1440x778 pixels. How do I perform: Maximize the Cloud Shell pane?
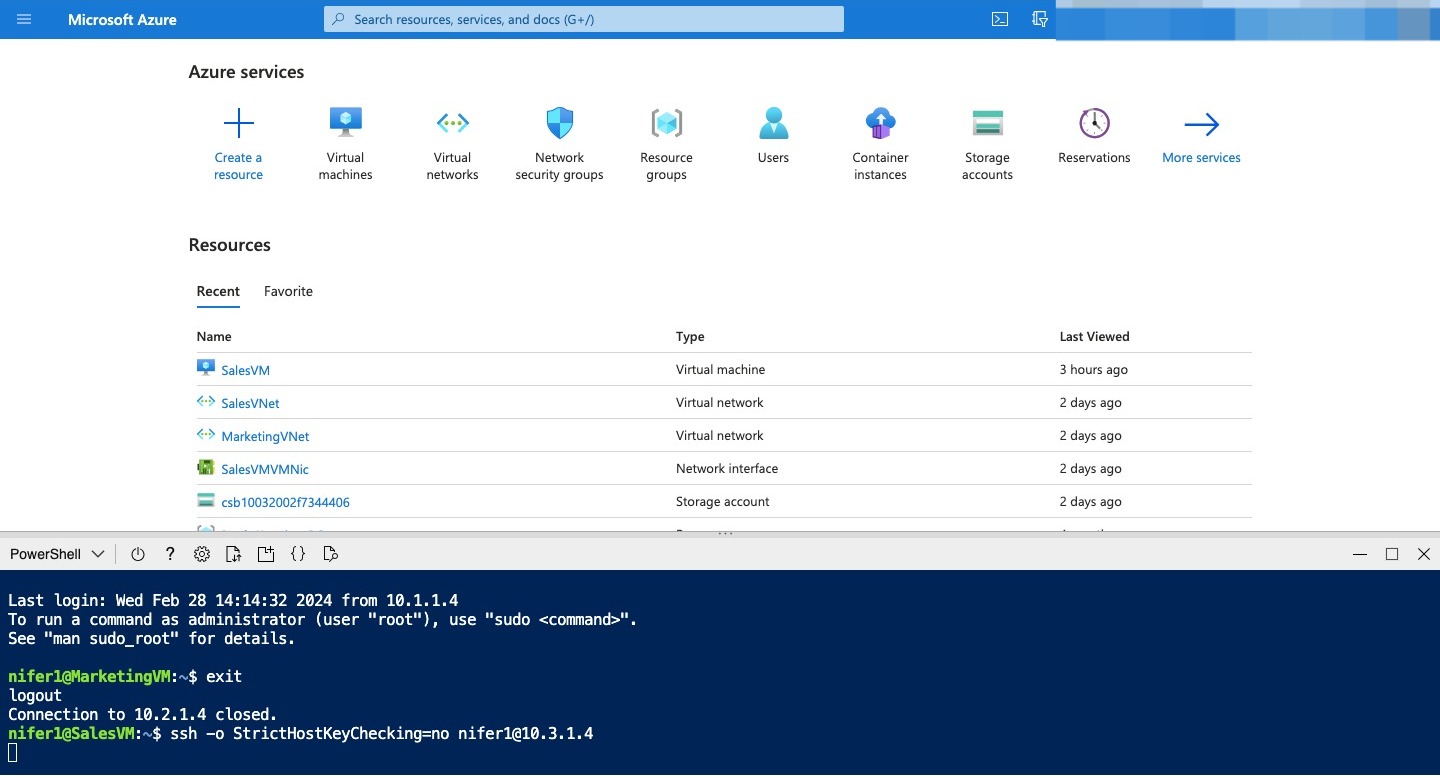(x=1391, y=554)
